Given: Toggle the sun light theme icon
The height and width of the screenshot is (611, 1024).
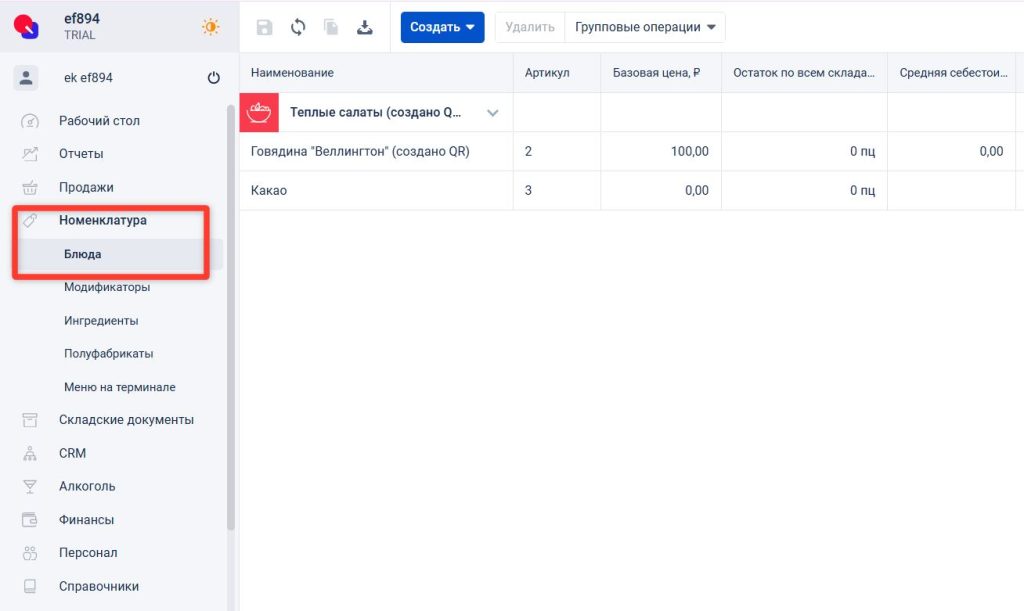Looking at the screenshot, I should pyautogui.click(x=210, y=27).
